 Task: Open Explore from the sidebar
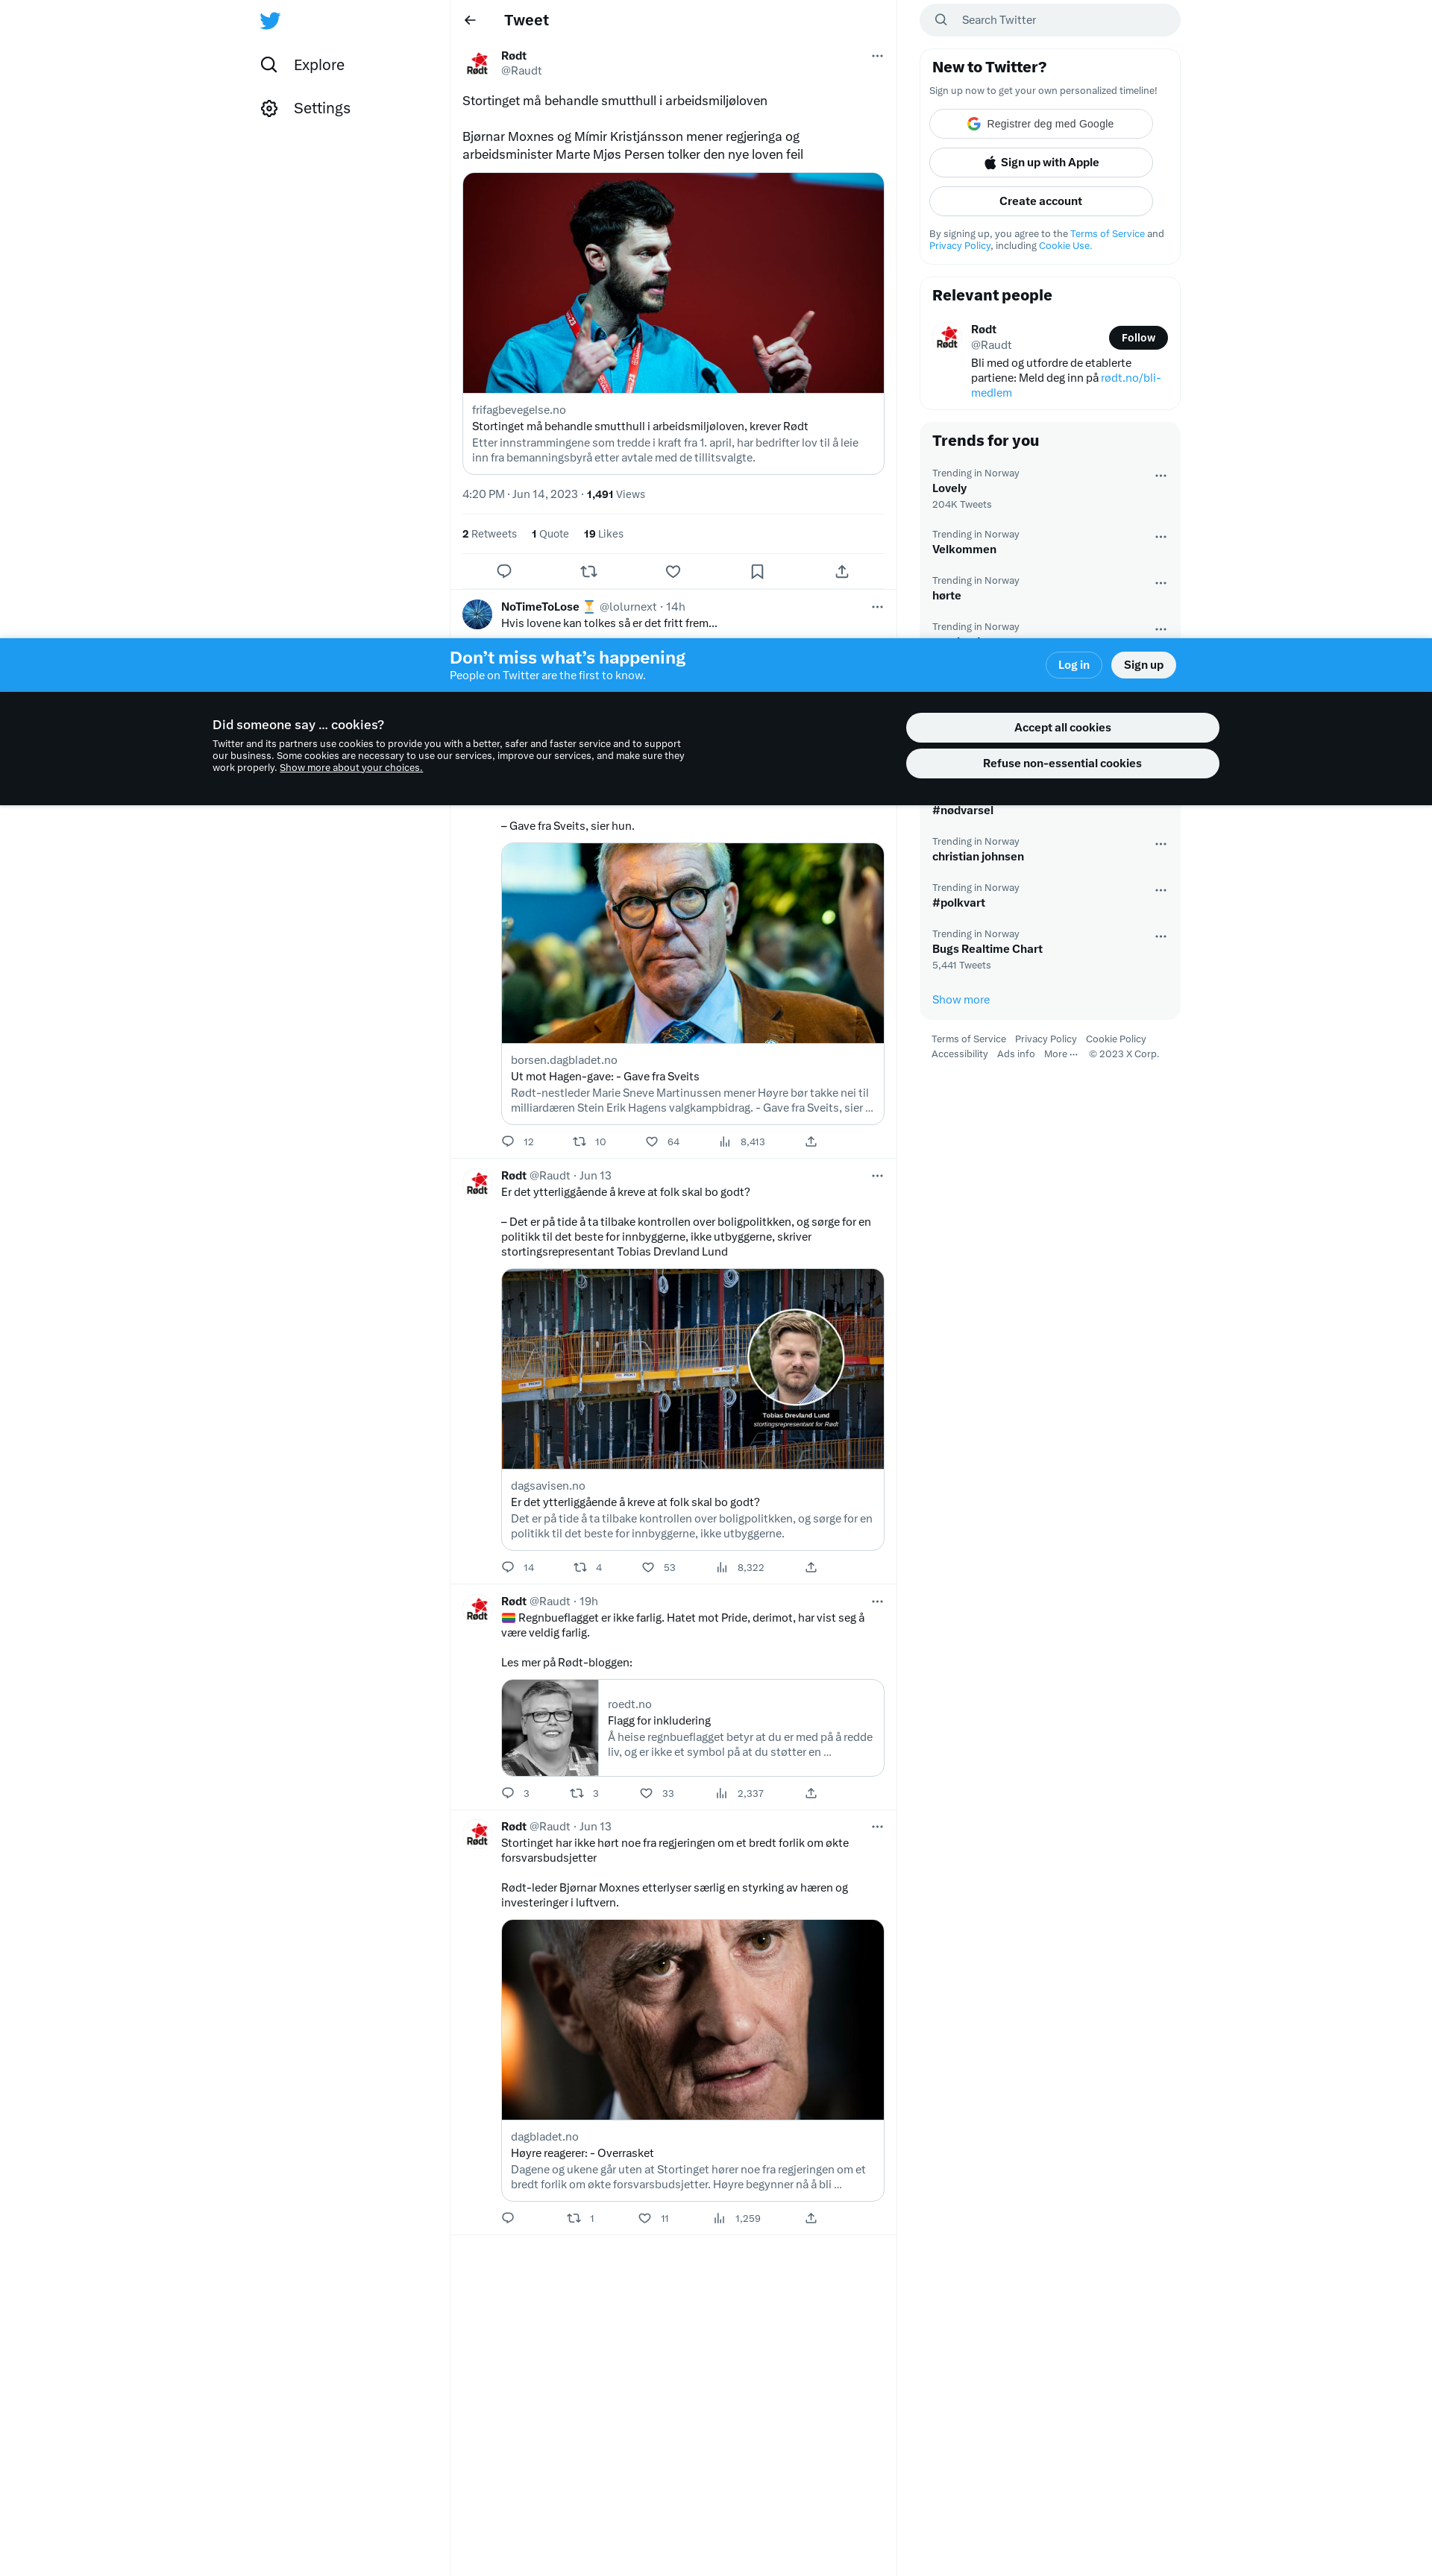point(303,64)
